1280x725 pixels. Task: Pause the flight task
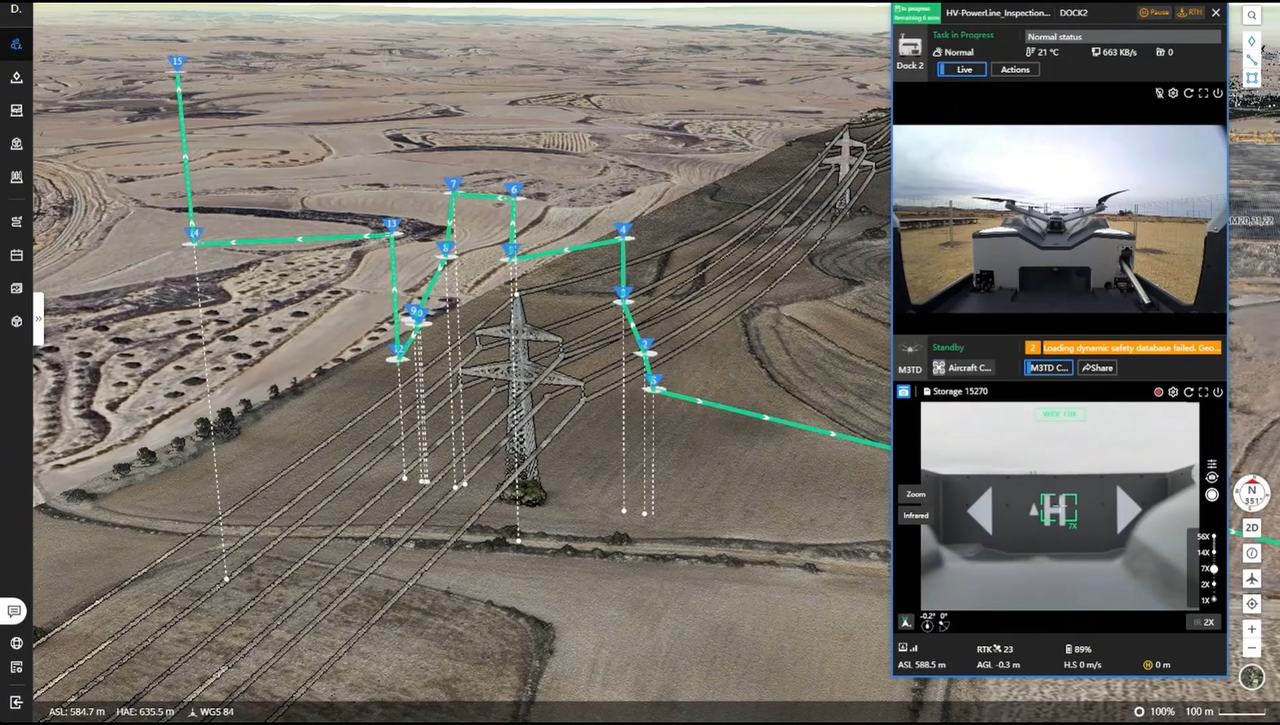[1154, 13]
